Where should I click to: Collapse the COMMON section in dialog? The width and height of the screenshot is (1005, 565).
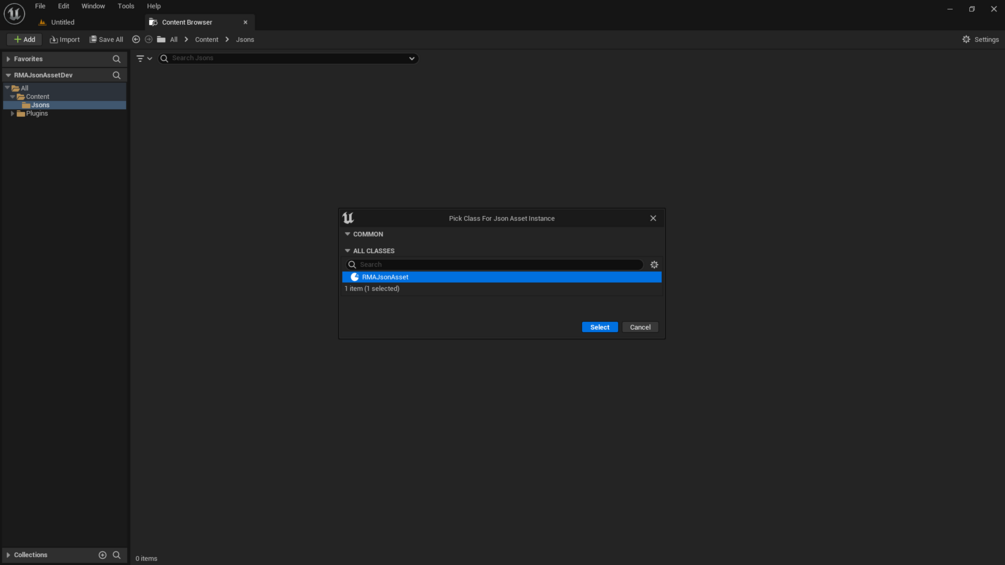coord(347,234)
